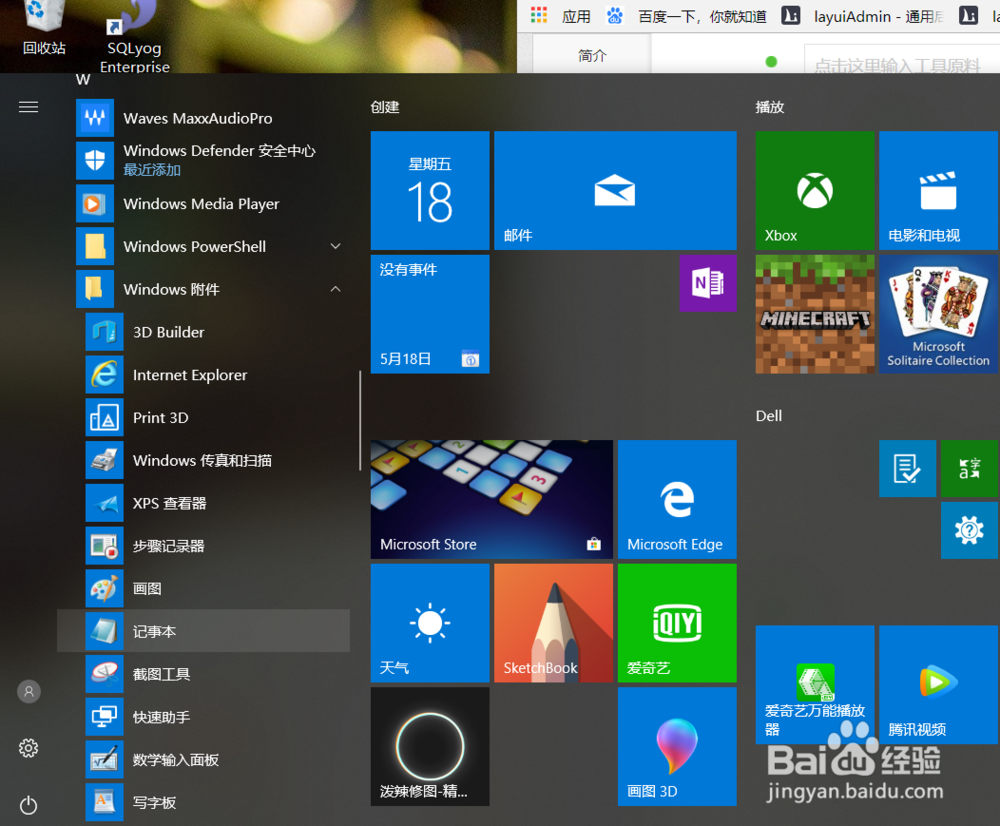Open Settings gear in Start sidebar
1000x826 pixels.
point(29,748)
